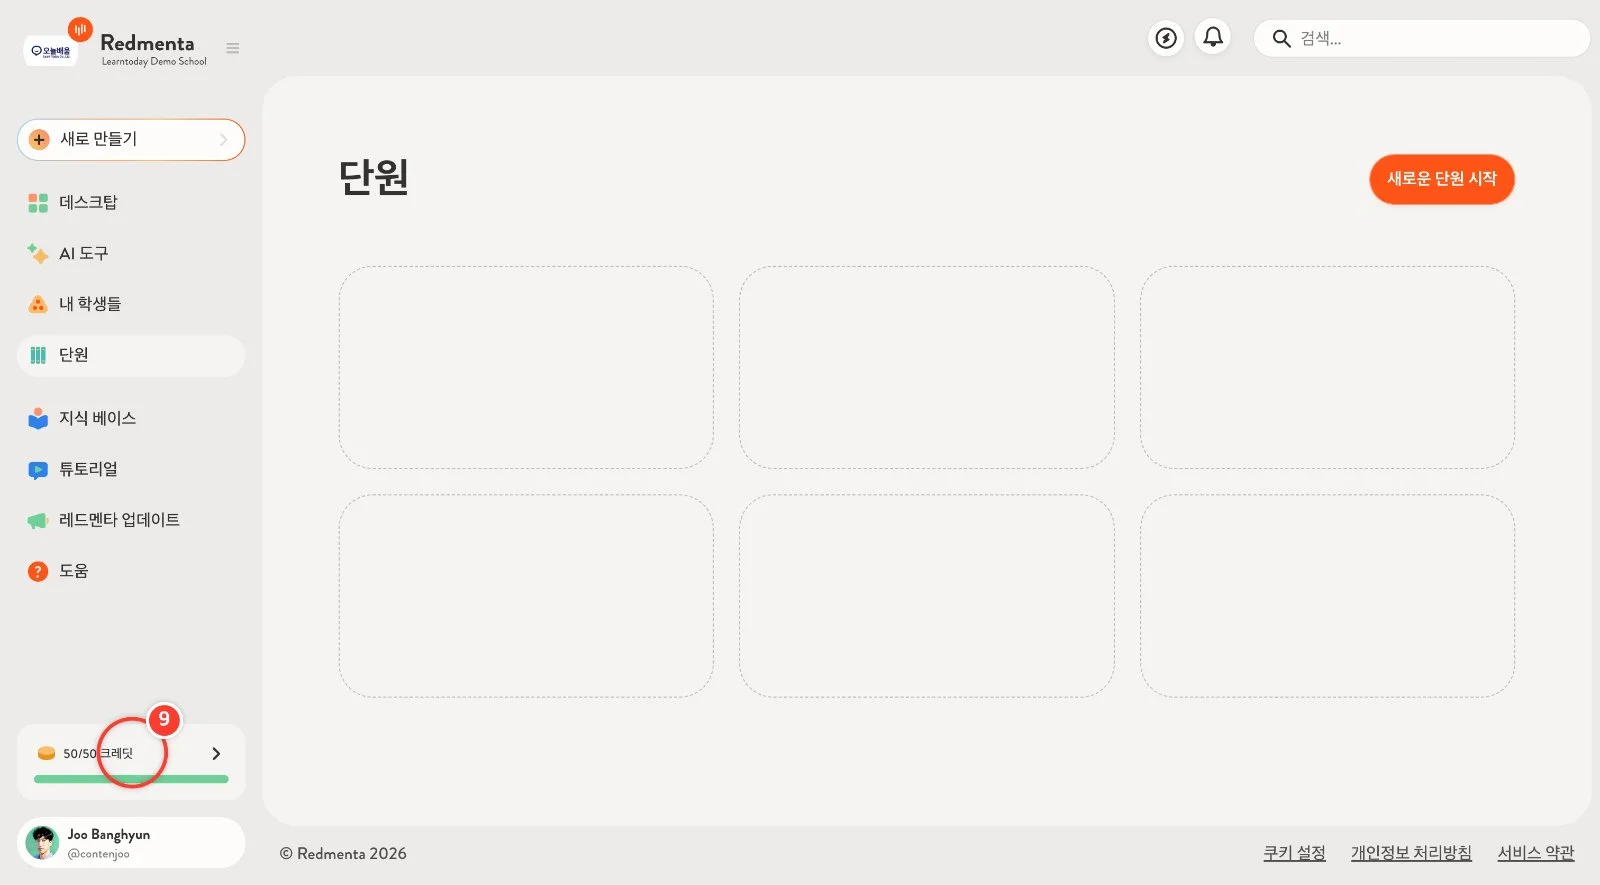
Task: Select 단원 in the sidebar
Action: pyautogui.click(x=131, y=355)
